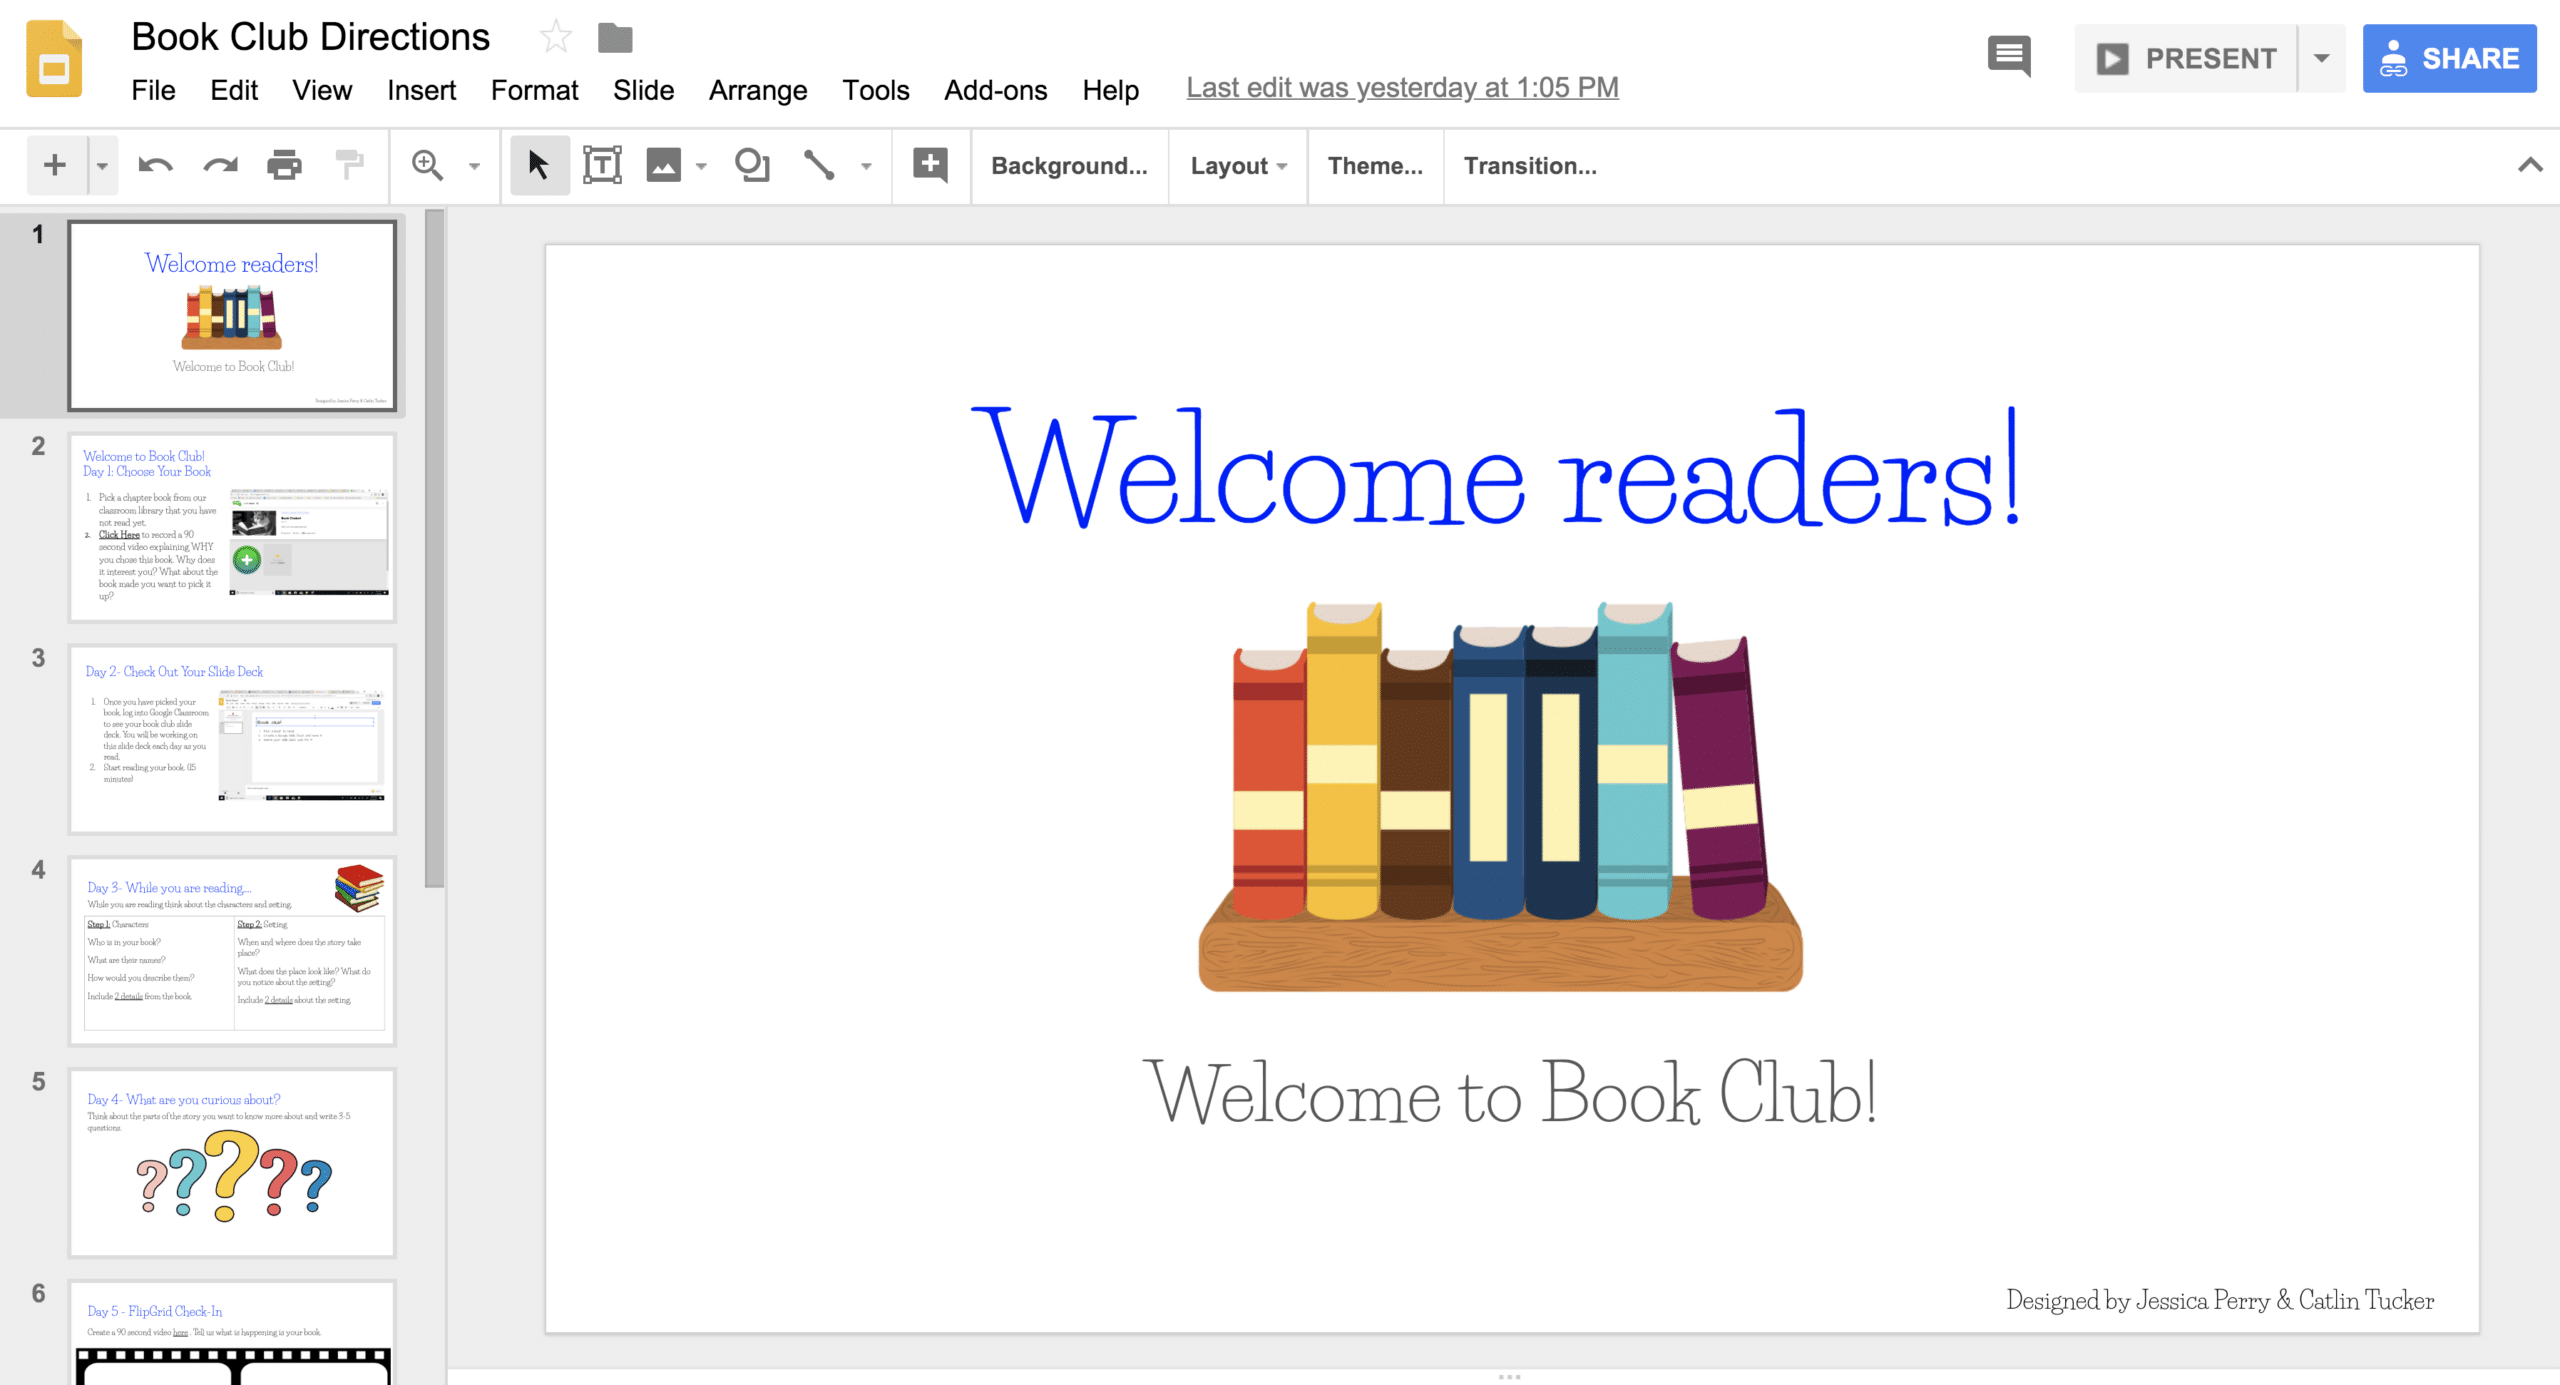The height and width of the screenshot is (1385, 2560).
Task: Select the Shape tool
Action: 751,165
